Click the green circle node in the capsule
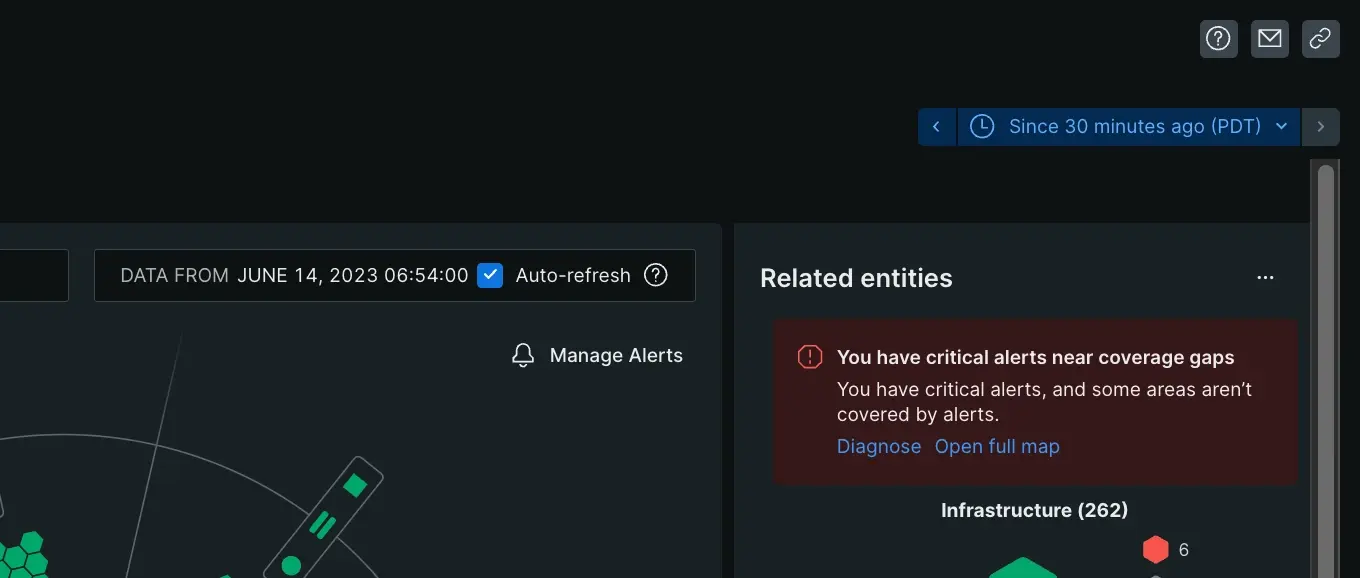 coord(291,565)
